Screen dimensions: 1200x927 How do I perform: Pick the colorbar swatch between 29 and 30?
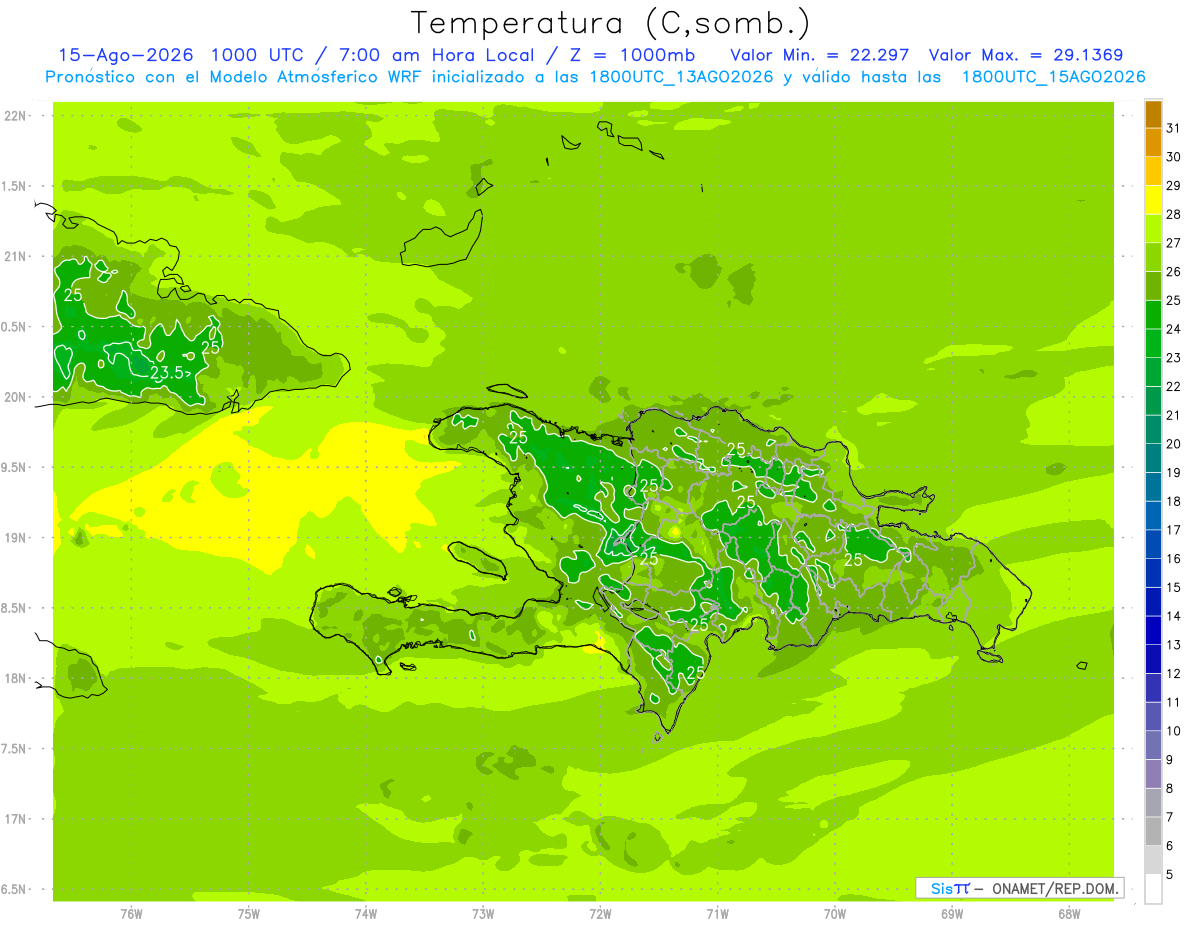[x=1153, y=172]
